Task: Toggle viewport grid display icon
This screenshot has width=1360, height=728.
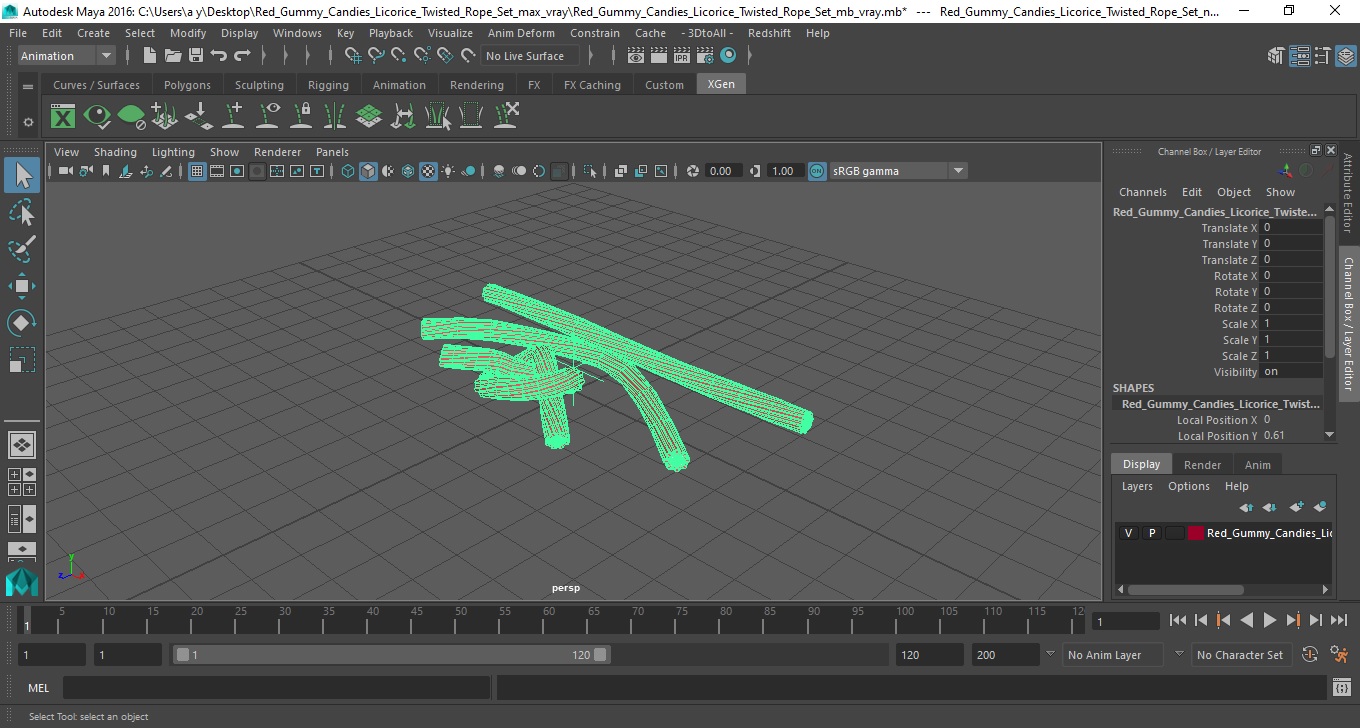Action: [x=197, y=171]
